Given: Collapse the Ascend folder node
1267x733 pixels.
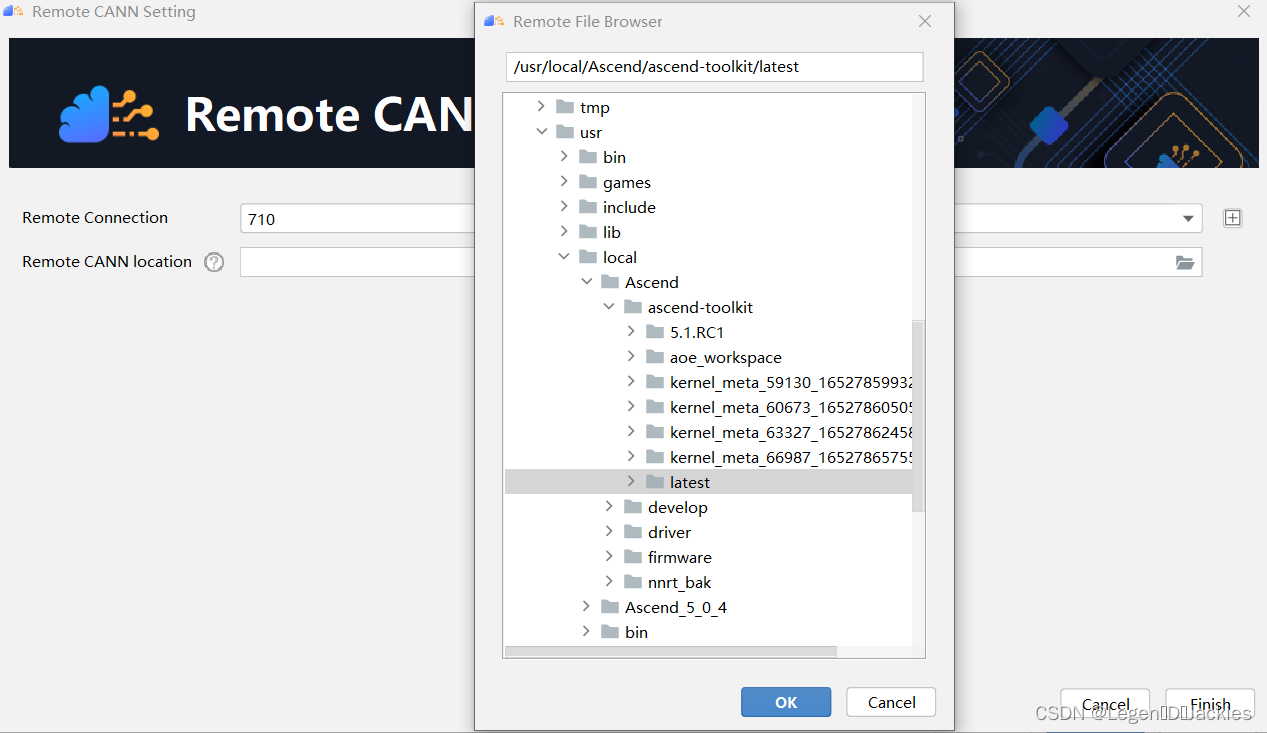Looking at the screenshot, I should click(x=586, y=282).
